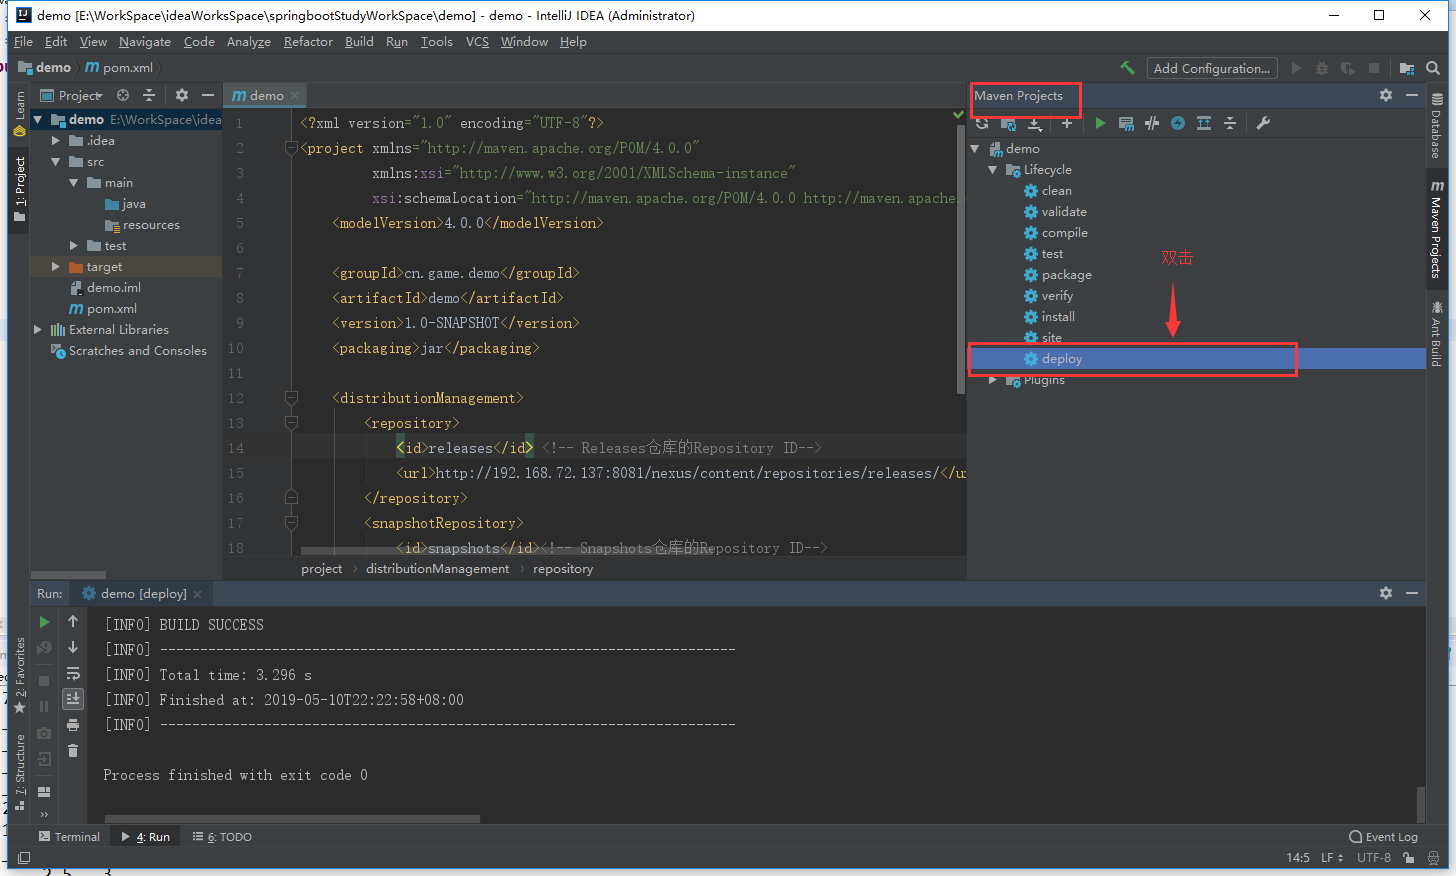Show Maven dependencies diagram
This screenshot has height=876, width=1456.
[x=1204, y=123]
